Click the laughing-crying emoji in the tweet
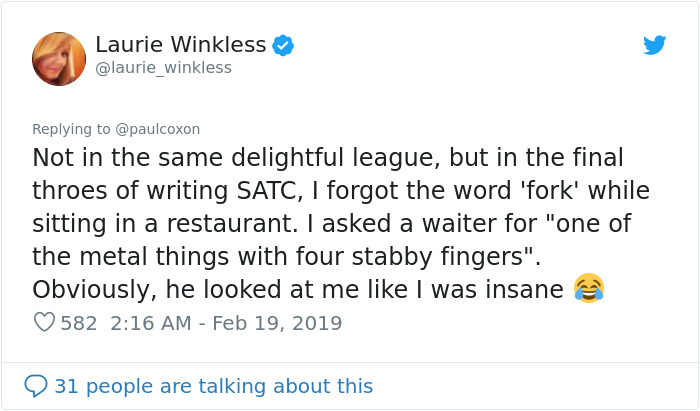 coord(589,289)
